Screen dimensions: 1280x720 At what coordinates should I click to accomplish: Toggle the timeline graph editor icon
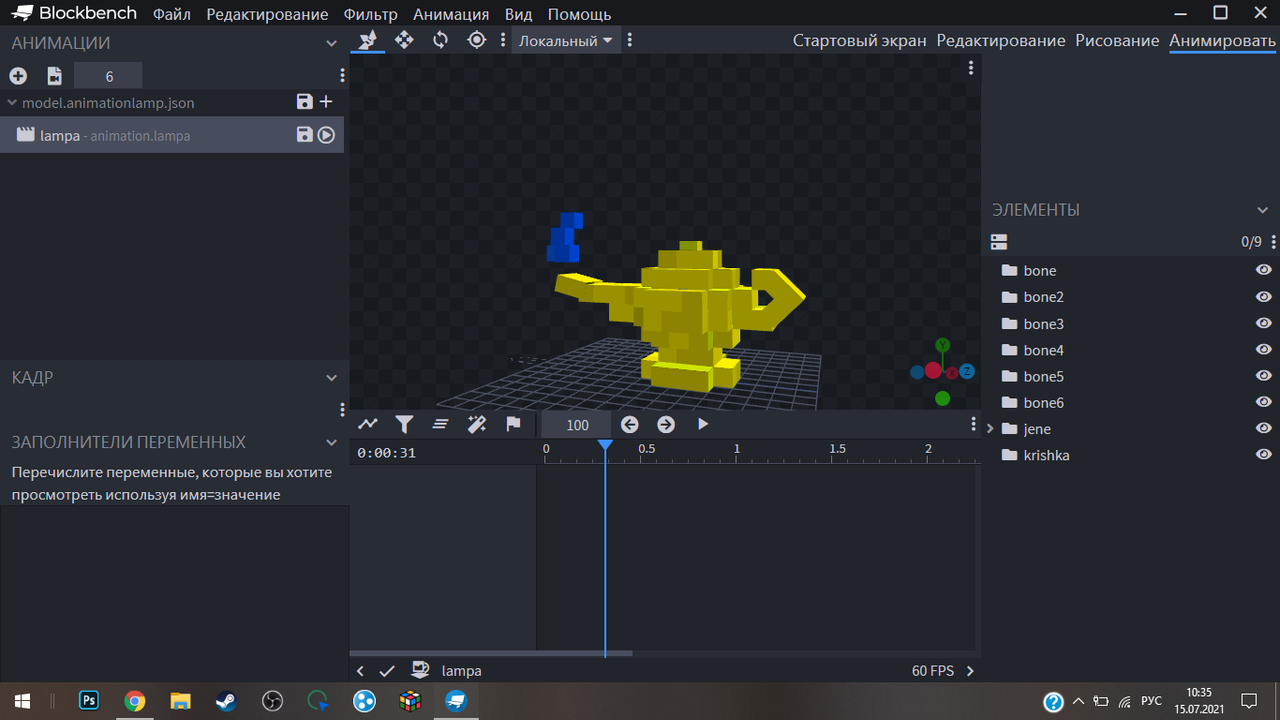(x=368, y=424)
